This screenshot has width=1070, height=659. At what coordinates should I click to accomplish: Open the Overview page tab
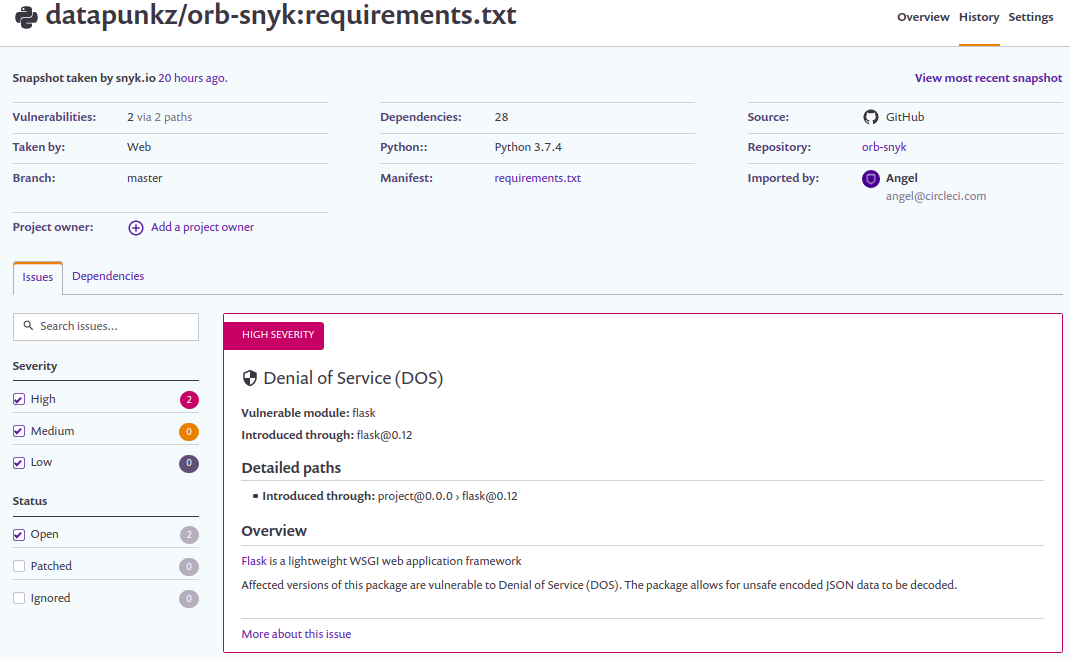[x=923, y=17]
